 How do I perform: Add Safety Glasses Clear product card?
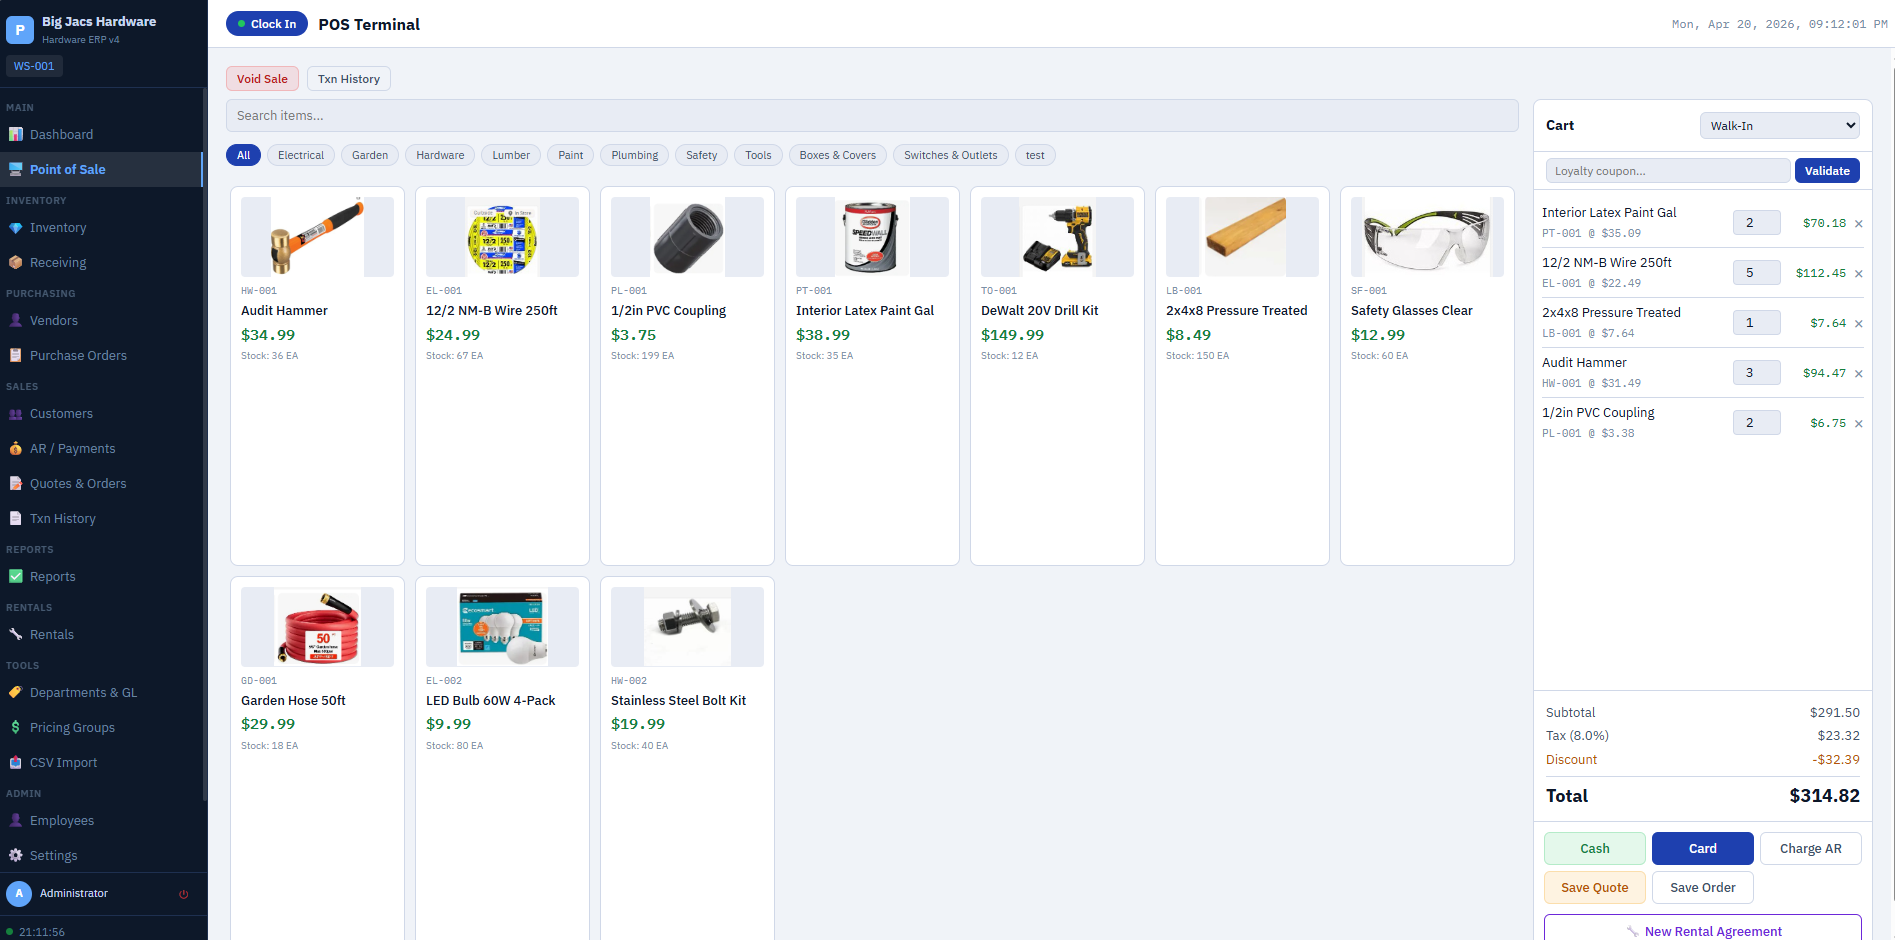coord(1427,376)
